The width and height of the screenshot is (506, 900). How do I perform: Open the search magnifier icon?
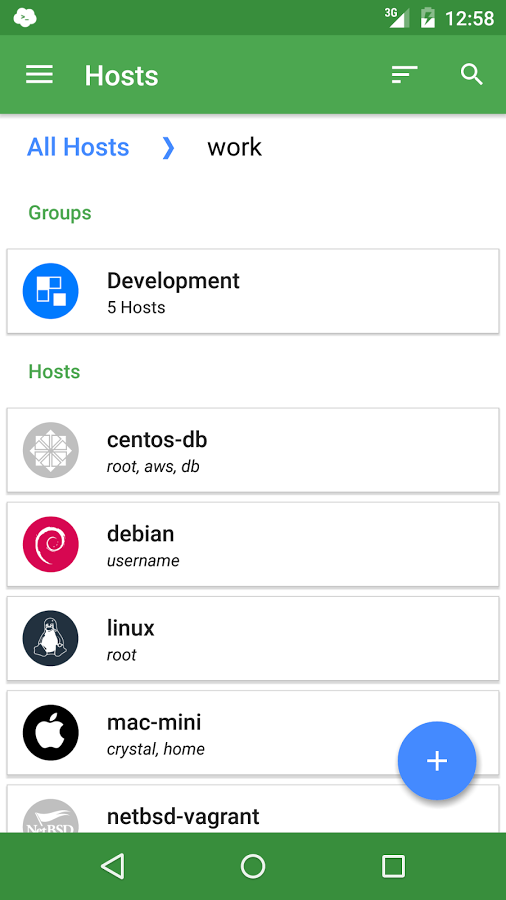[x=472, y=75]
